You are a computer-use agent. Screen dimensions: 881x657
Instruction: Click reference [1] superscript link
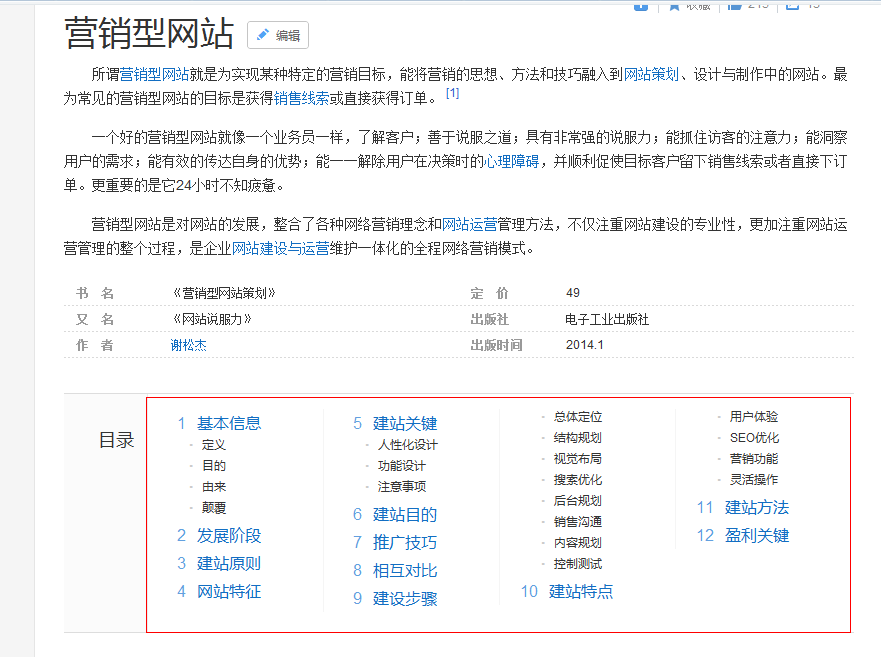(x=452, y=92)
